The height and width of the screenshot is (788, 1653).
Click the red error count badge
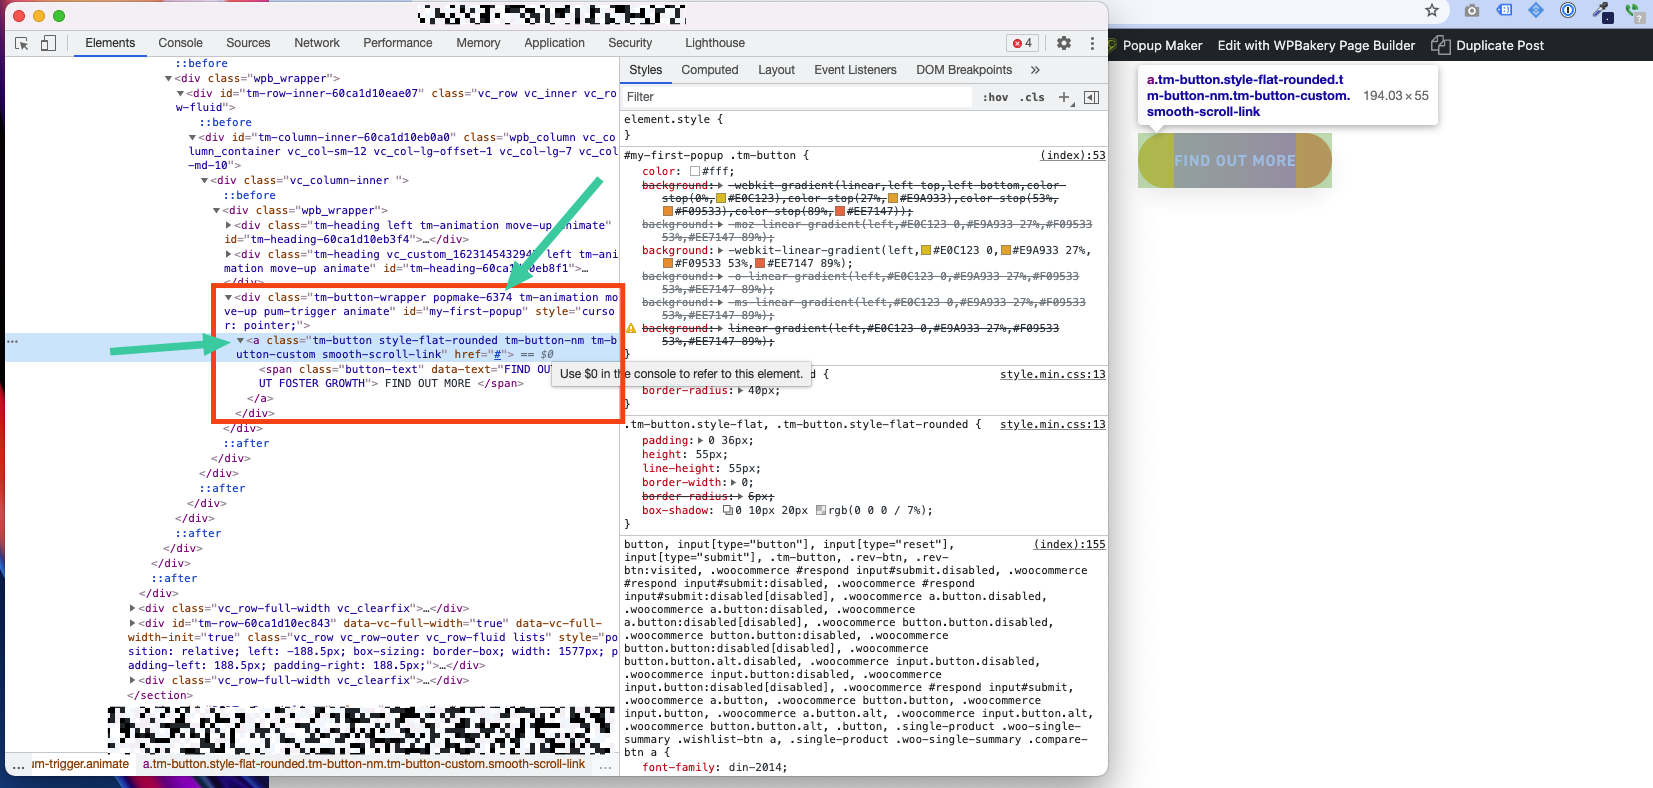[1022, 43]
